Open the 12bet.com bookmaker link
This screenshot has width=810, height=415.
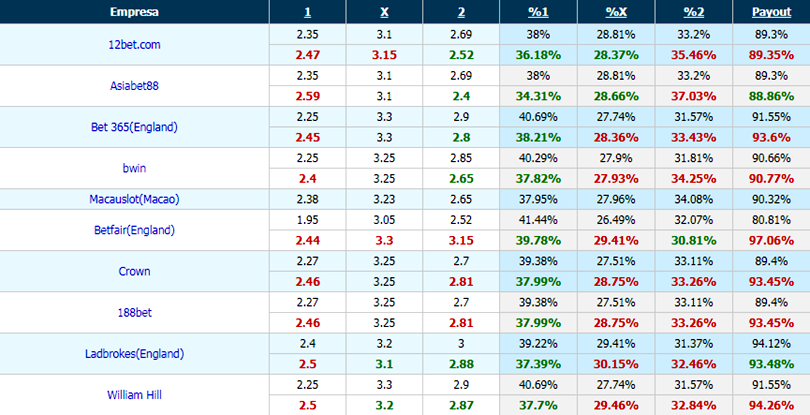coord(134,44)
